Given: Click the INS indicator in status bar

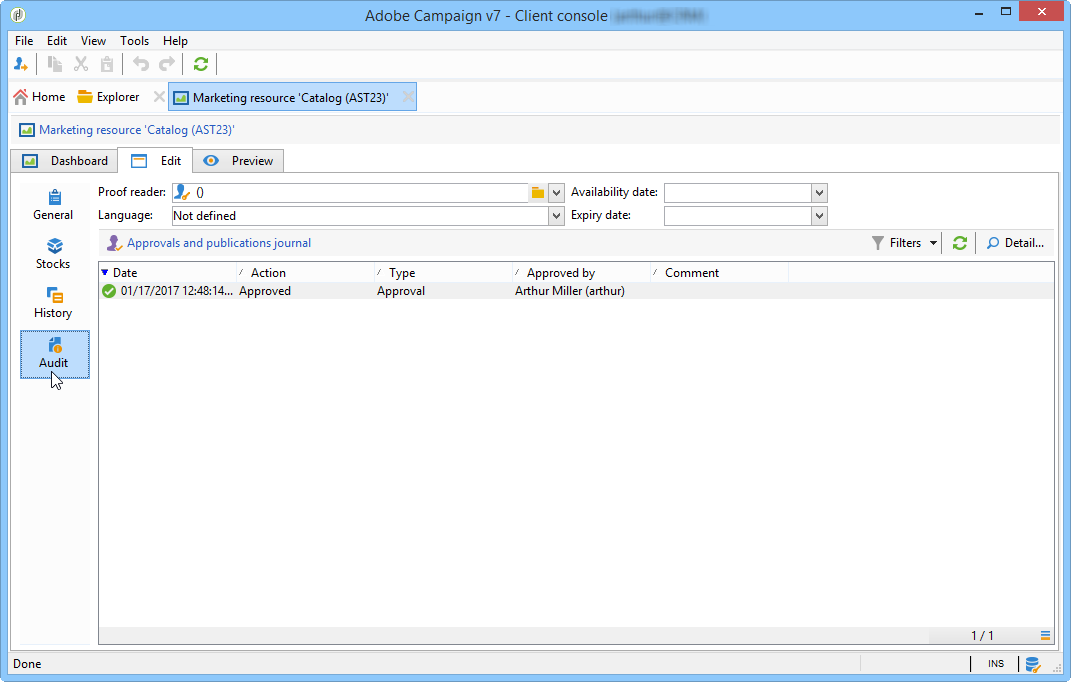Looking at the screenshot, I should (x=996, y=665).
